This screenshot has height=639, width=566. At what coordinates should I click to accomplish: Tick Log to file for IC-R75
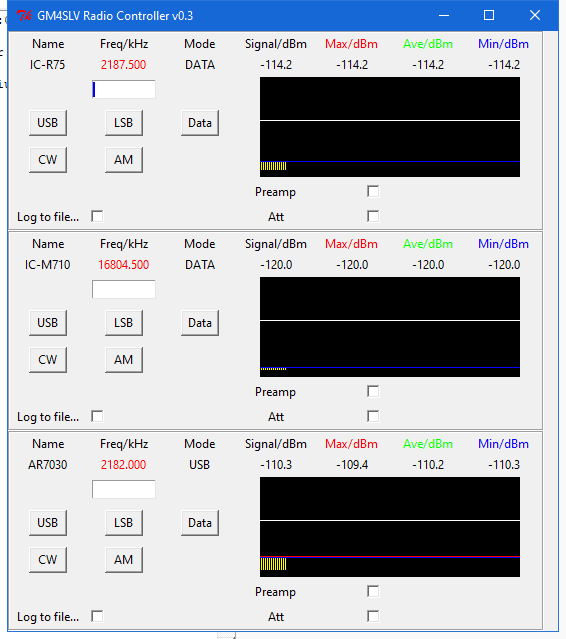97,216
